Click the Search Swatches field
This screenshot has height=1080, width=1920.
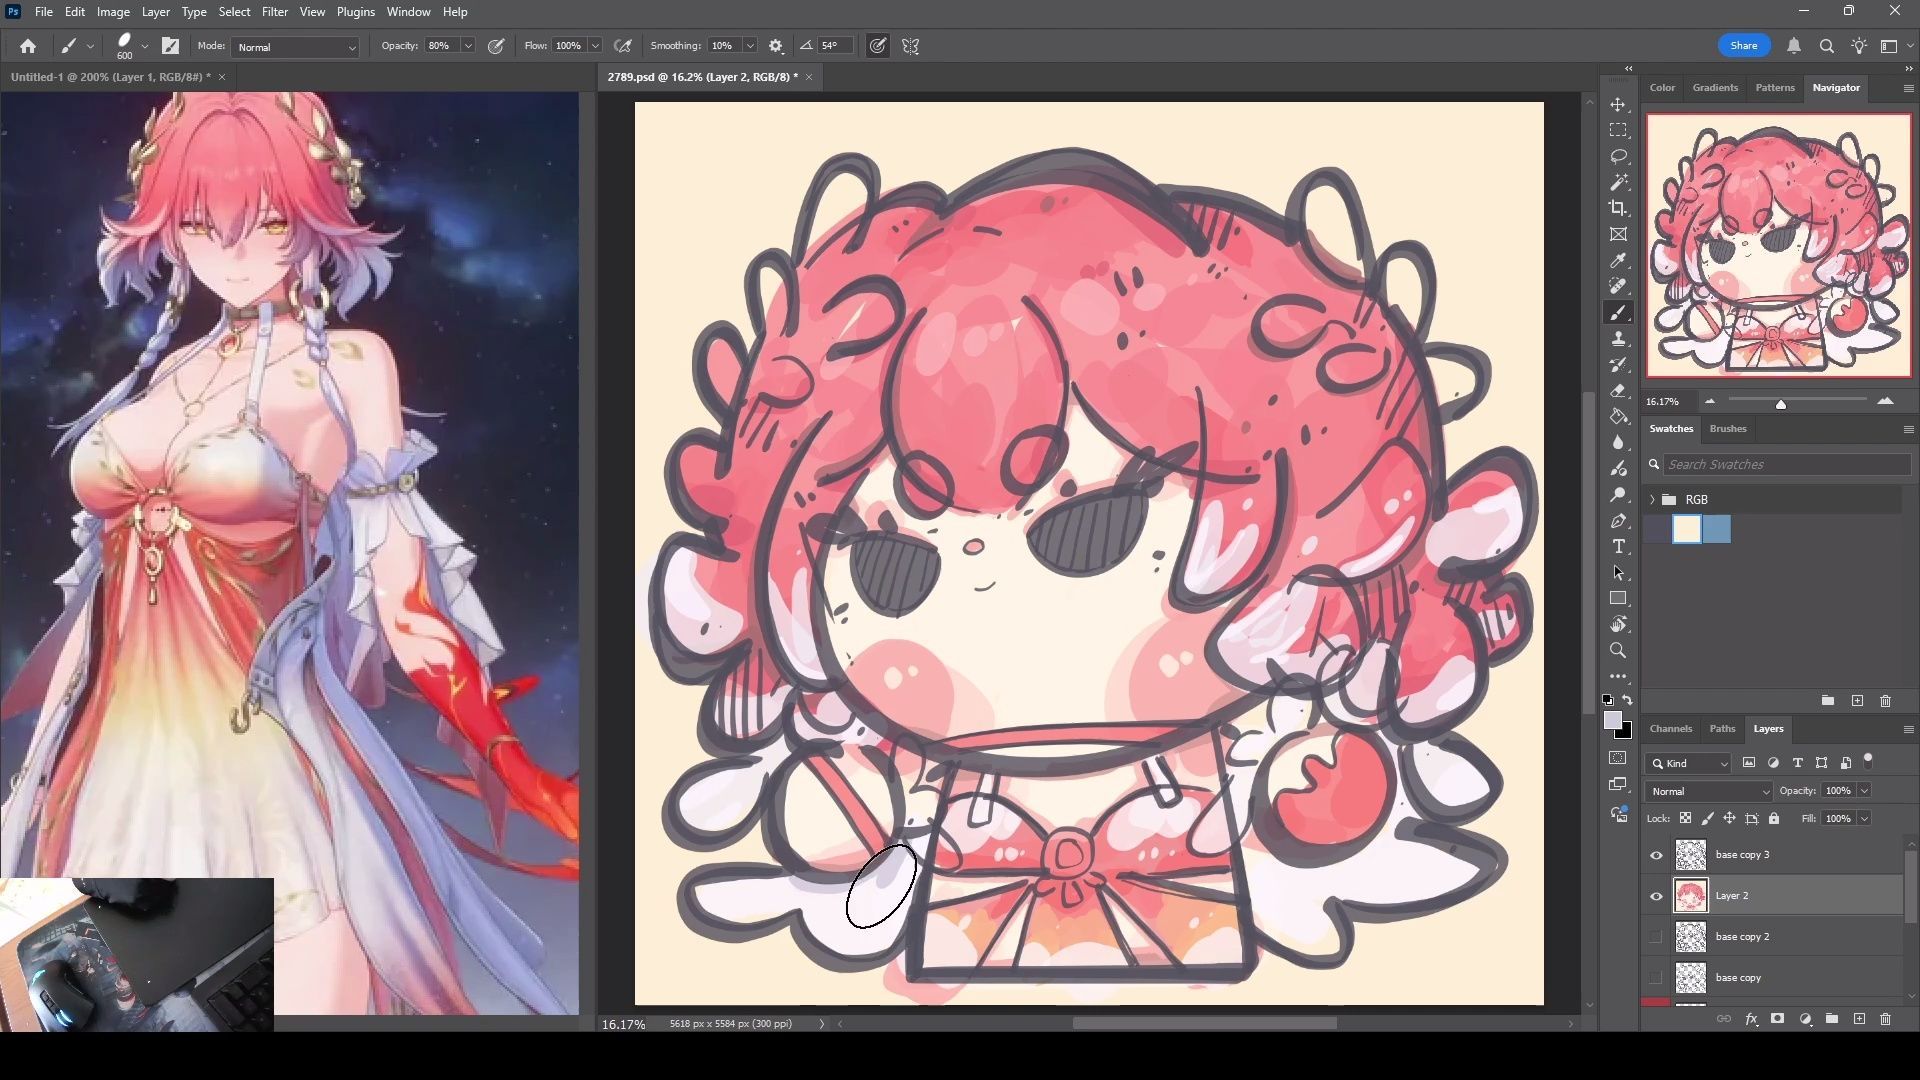click(1785, 465)
